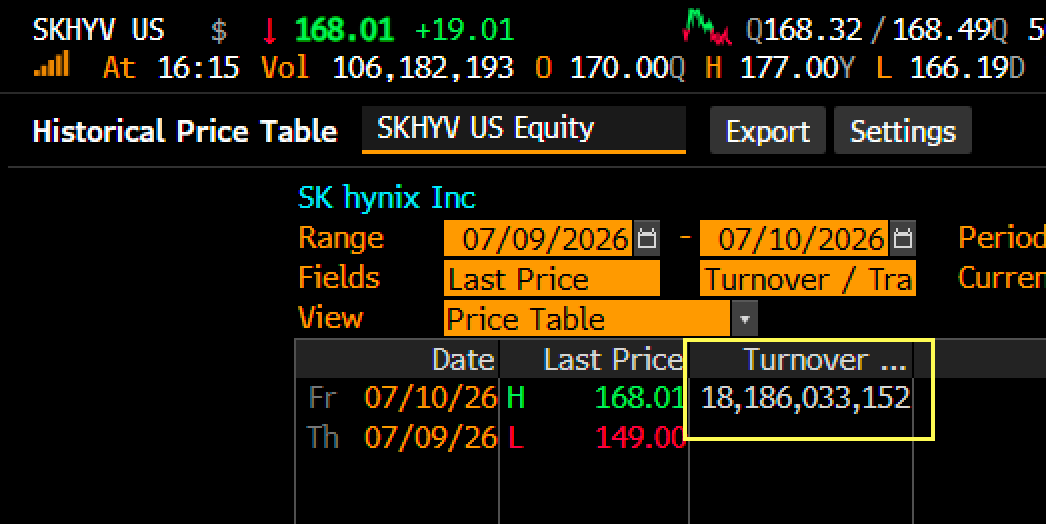
Task: Click the SK hynix Inc company name
Action: (x=387, y=198)
